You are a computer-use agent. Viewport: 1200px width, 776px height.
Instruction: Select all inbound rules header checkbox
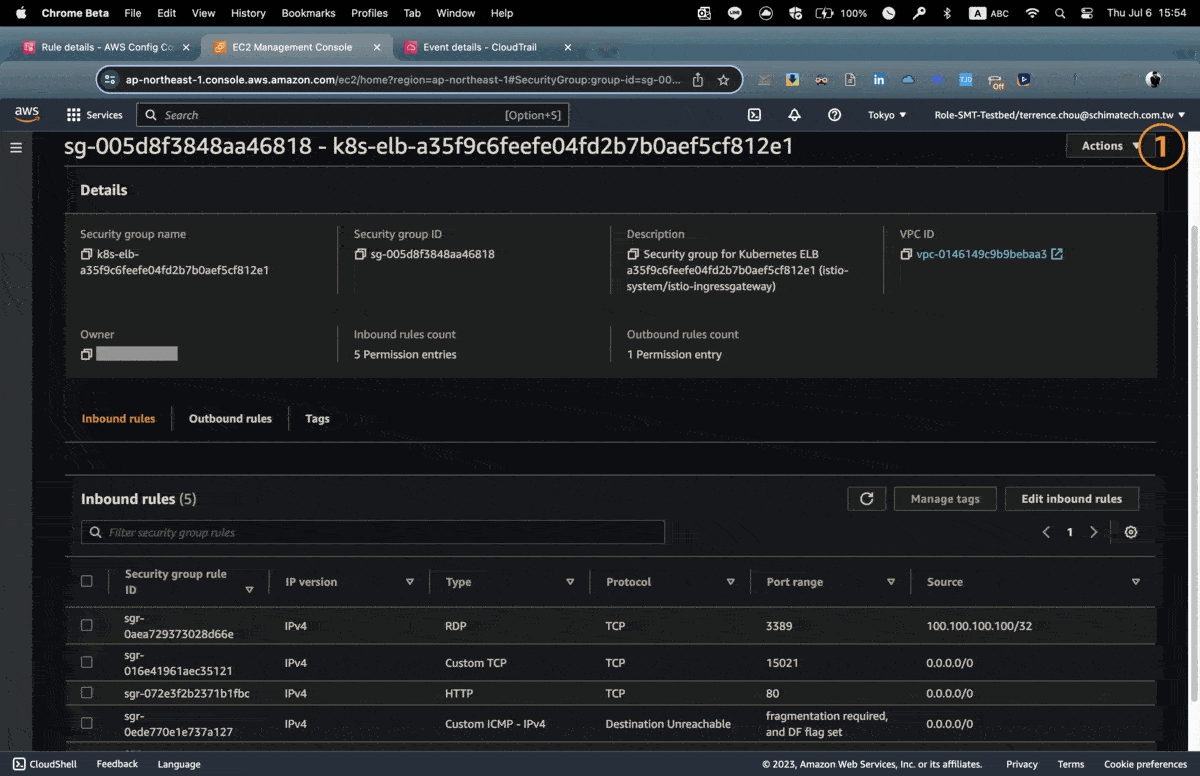click(x=87, y=580)
